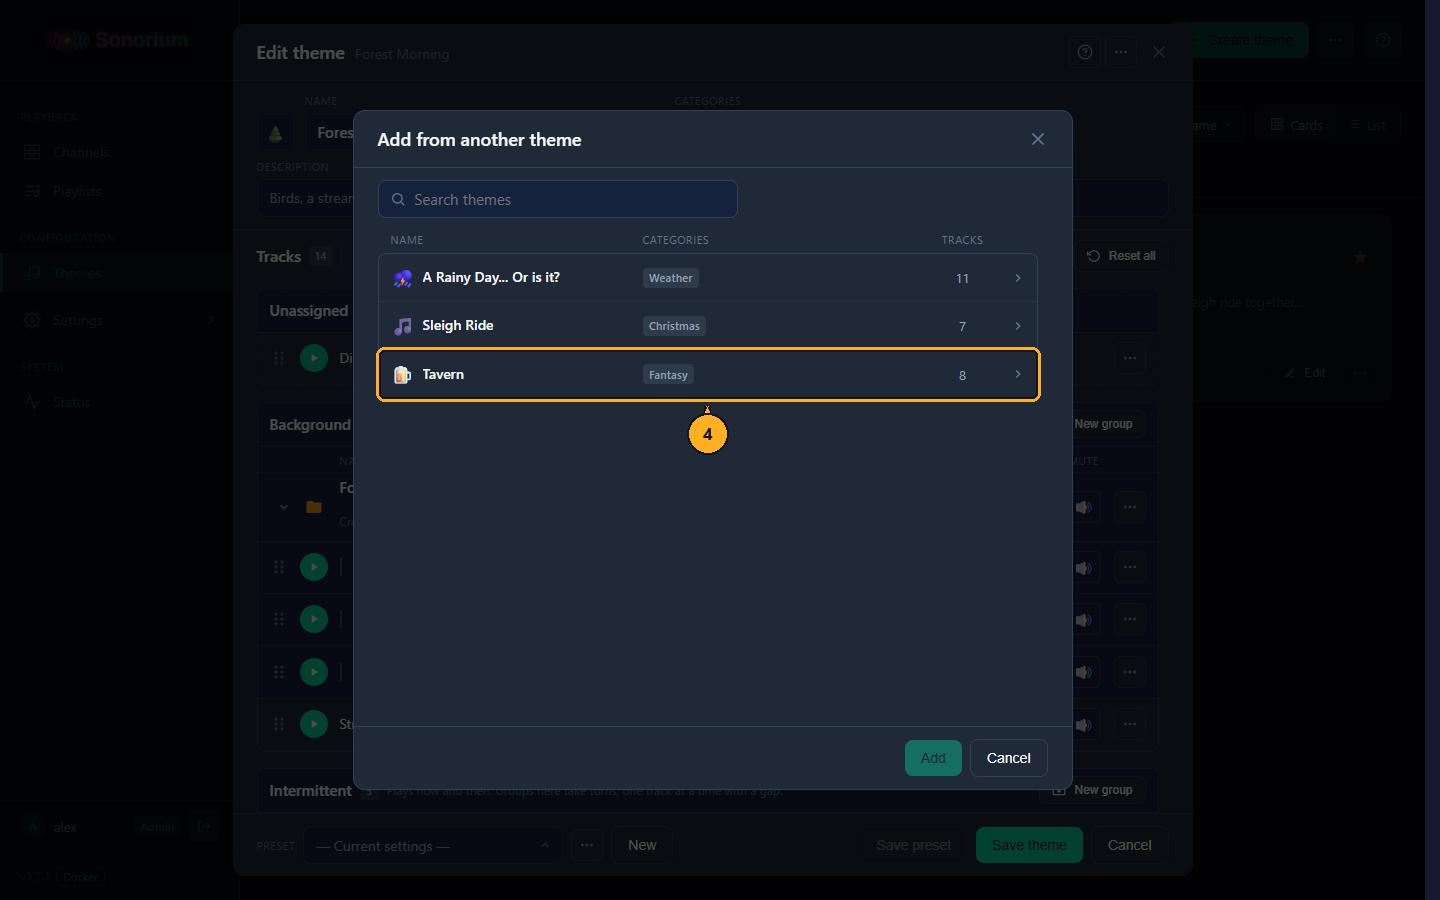The image size is (1440, 900).
Task: Toggle the favorite star on the theme card
Action: (x=1360, y=257)
